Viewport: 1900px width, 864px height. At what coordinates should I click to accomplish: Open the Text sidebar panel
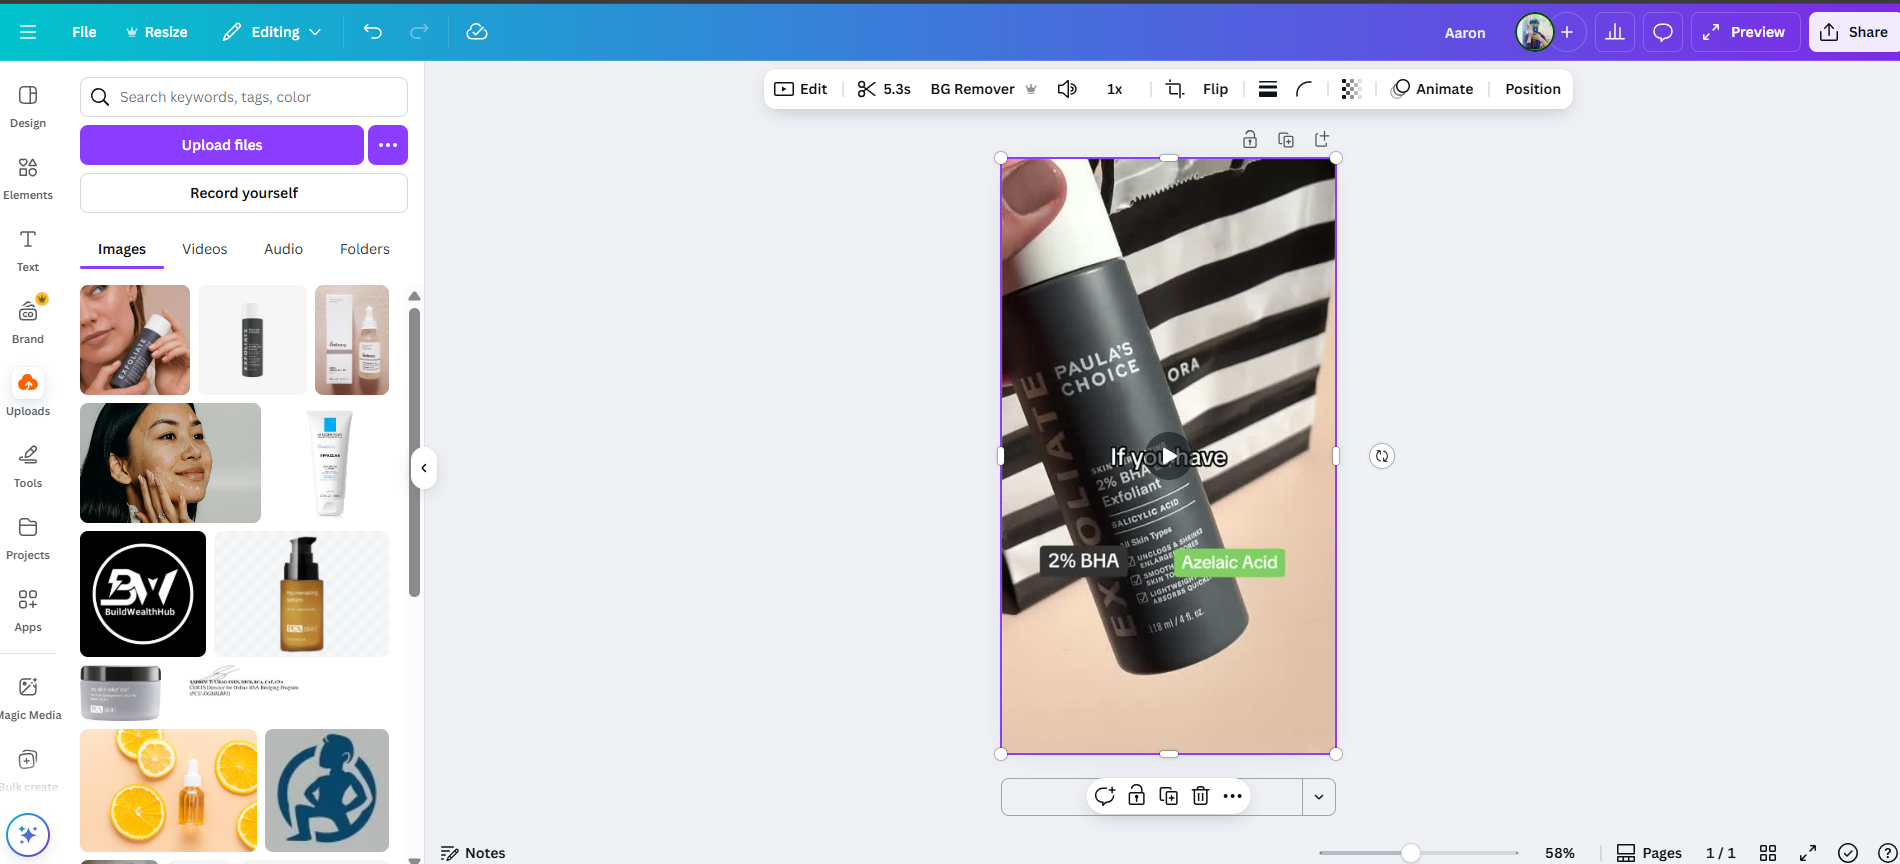coord(28,251)
